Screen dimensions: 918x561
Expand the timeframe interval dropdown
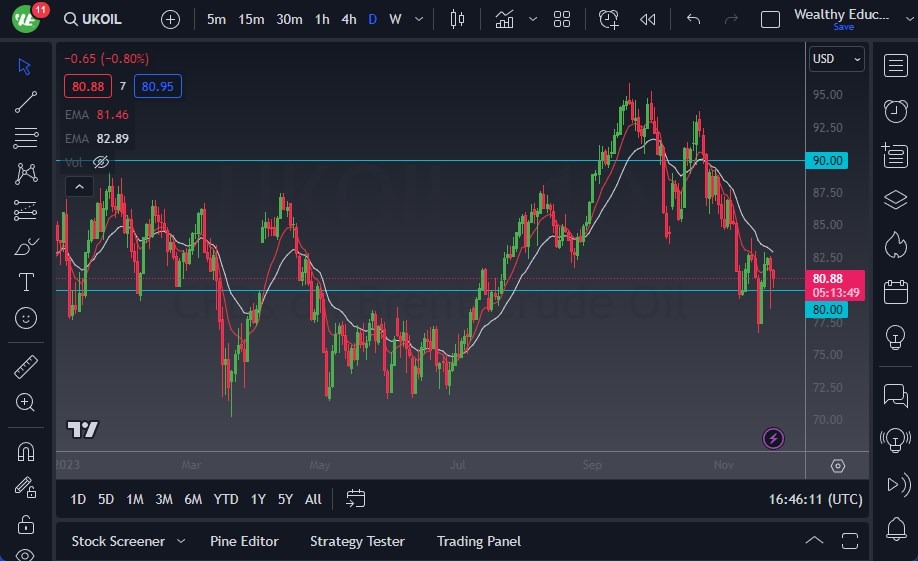(419, 19)
